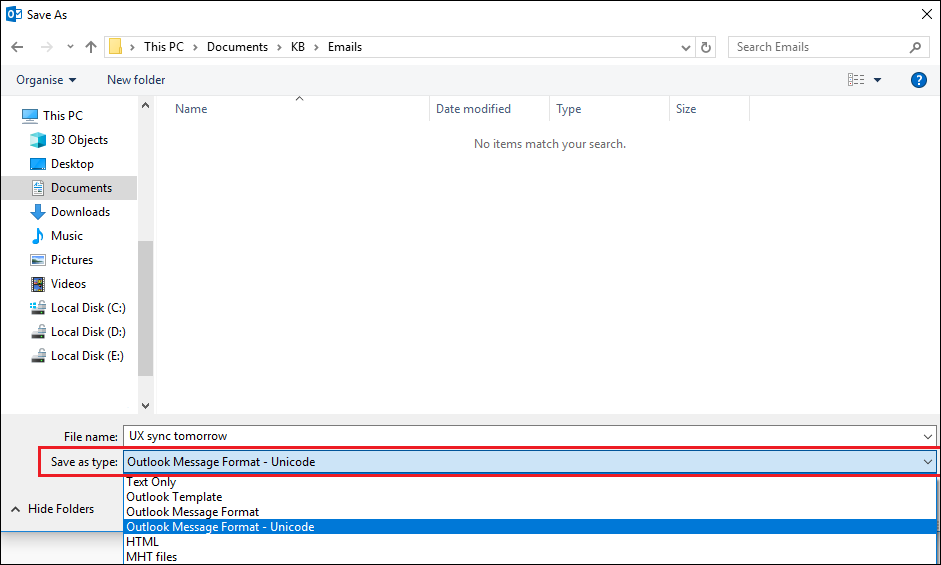
Task: Sort by Date modified column
Action: 473,109
